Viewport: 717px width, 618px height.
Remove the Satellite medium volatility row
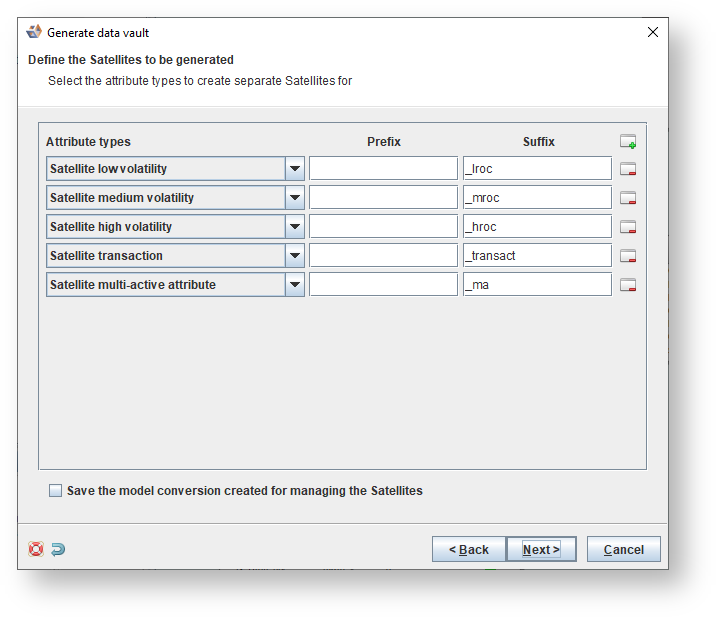628,198
